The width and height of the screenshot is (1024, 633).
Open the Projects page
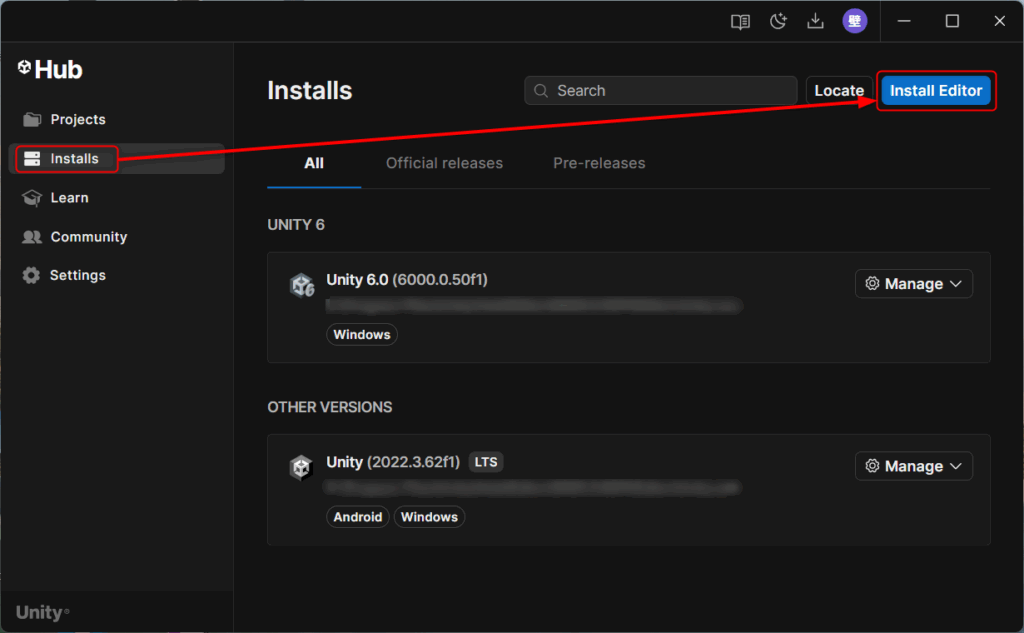pos(117,120)
